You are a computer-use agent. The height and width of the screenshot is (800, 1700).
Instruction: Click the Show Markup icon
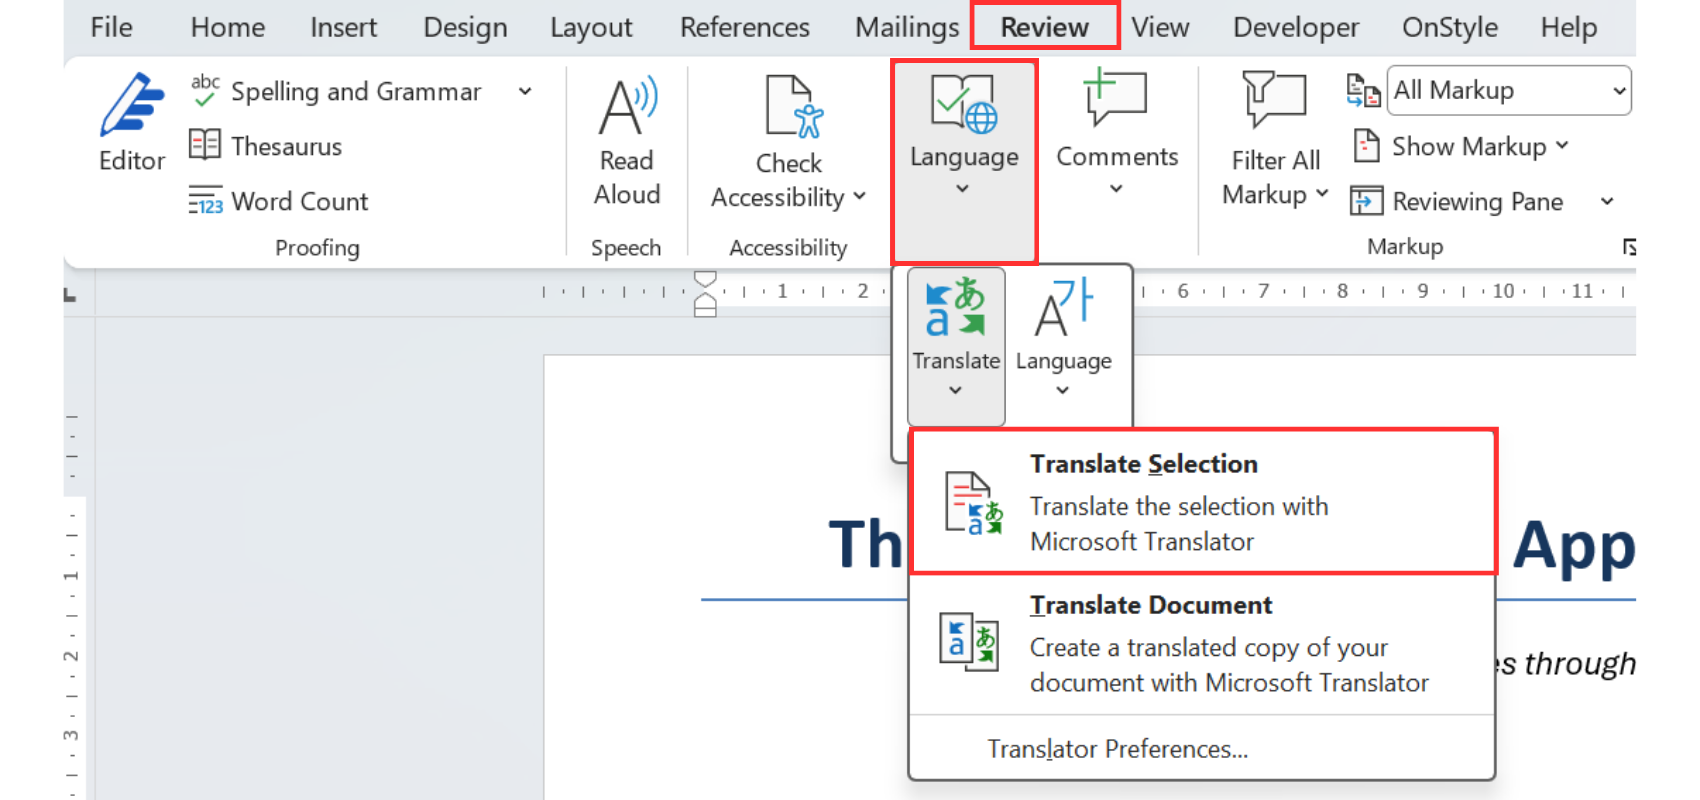[1367, 146]
